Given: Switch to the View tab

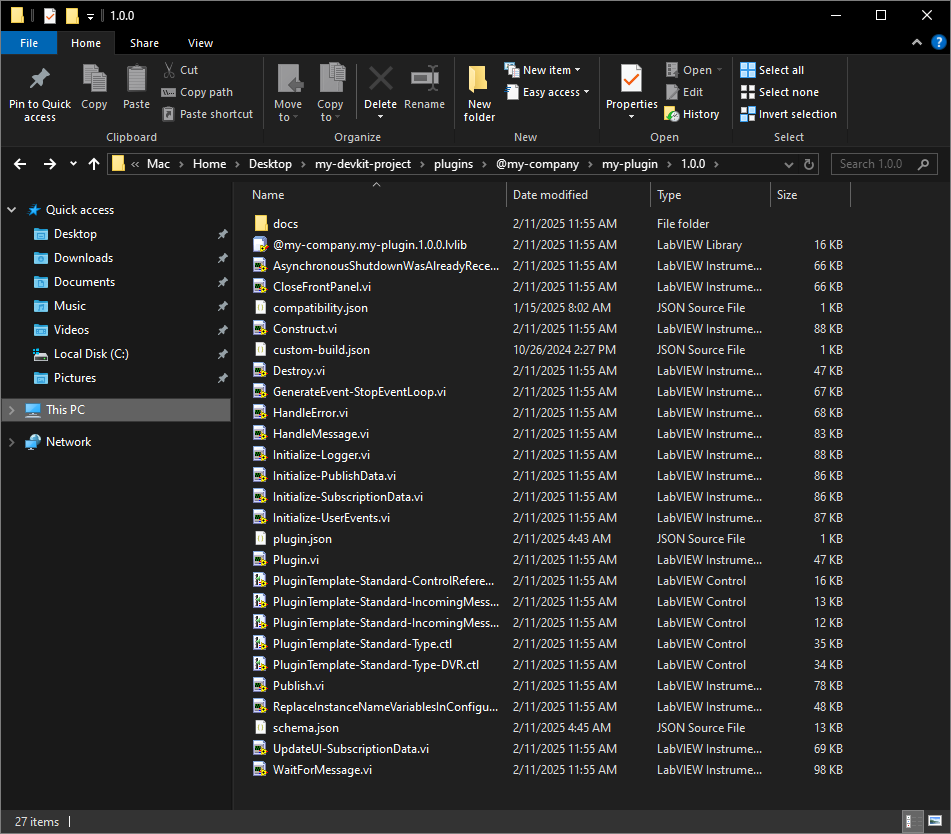Looking at the screenshot, I should click(200, 43).
